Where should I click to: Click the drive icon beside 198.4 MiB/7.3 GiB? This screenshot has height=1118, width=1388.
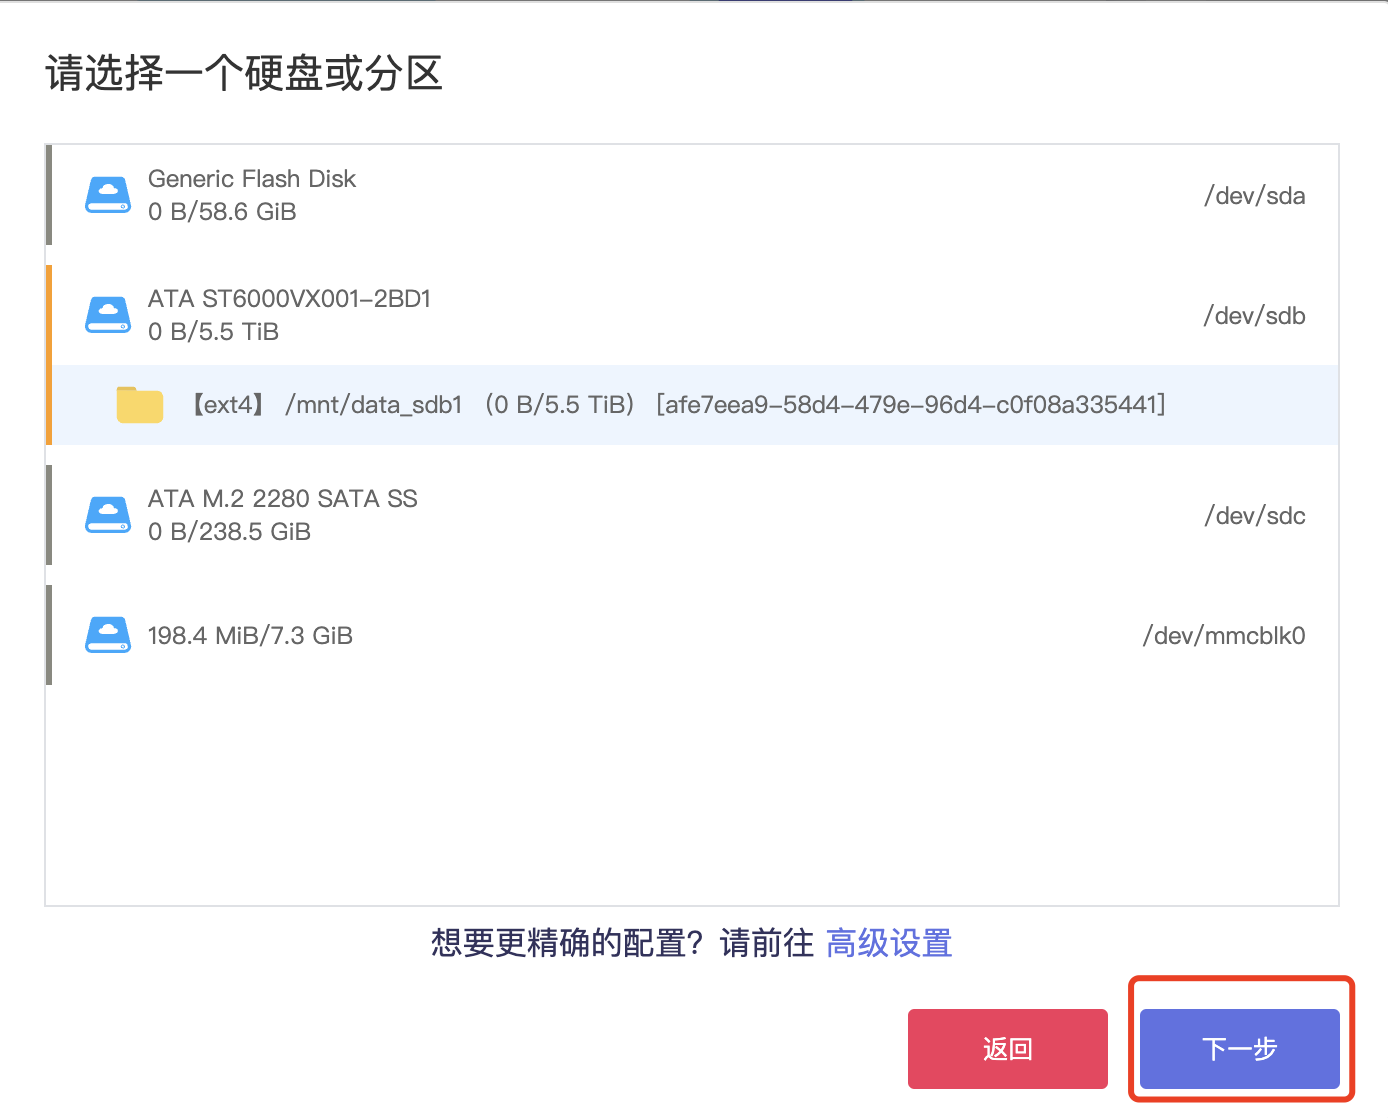coord(107,634)
